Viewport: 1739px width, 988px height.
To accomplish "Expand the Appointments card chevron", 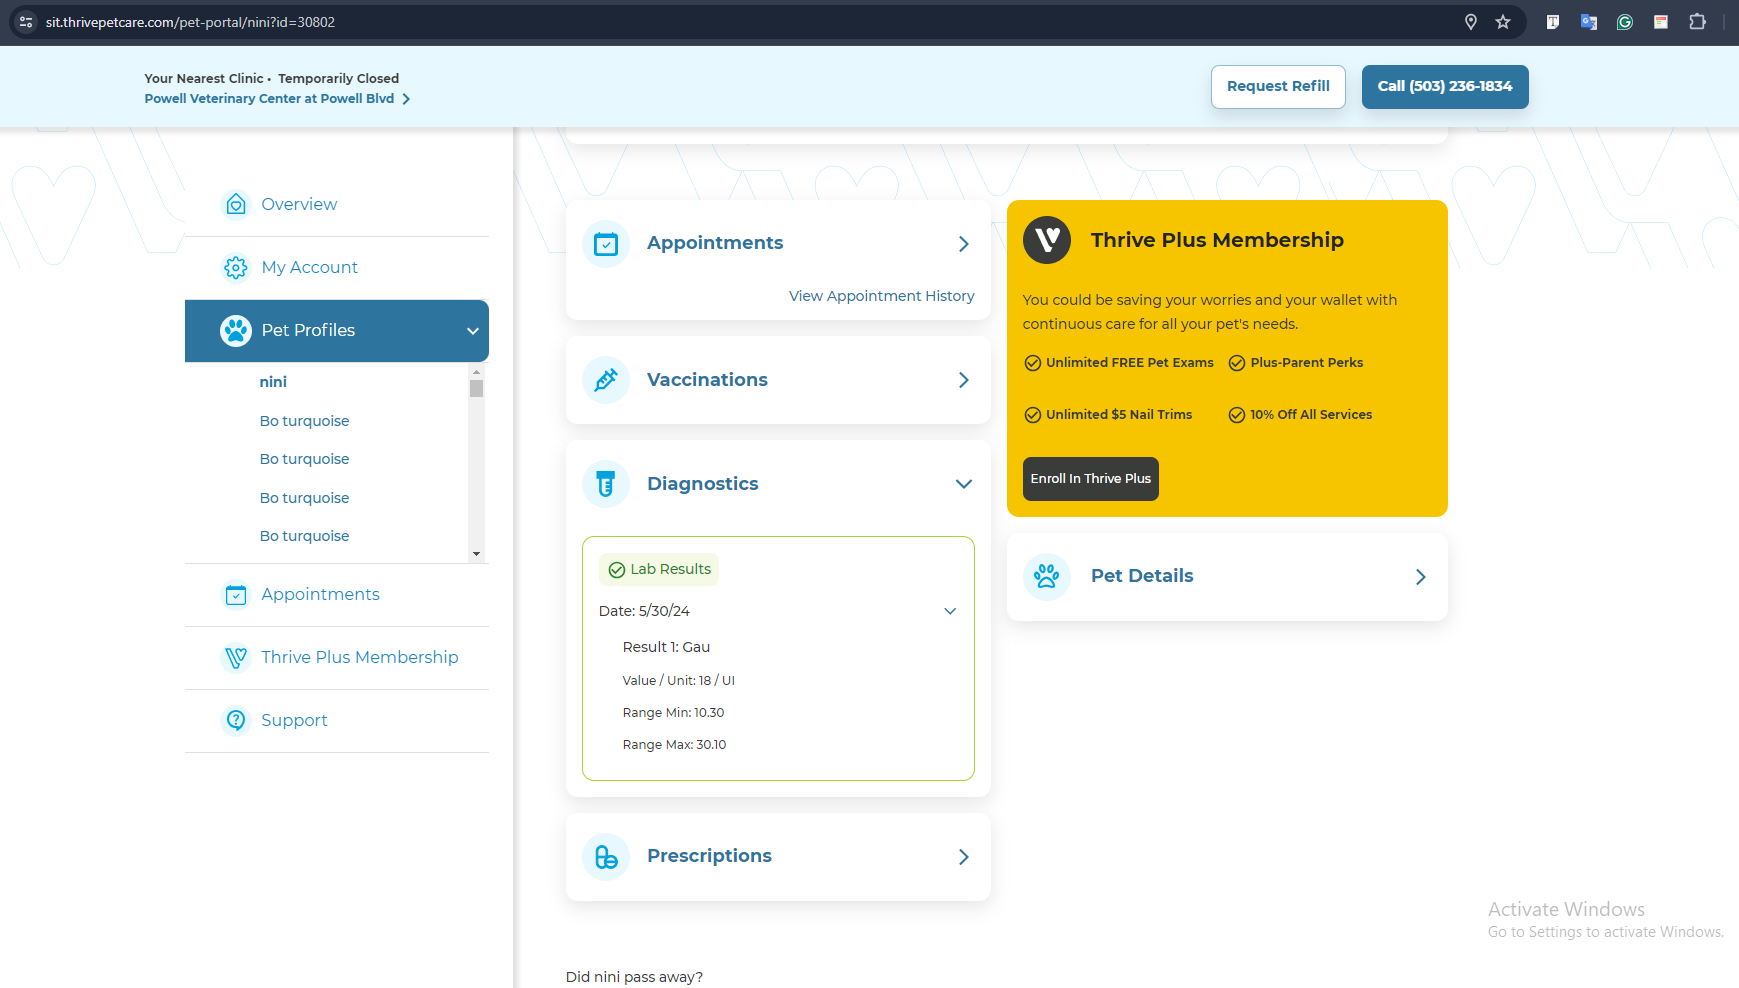I will [964, 244].
